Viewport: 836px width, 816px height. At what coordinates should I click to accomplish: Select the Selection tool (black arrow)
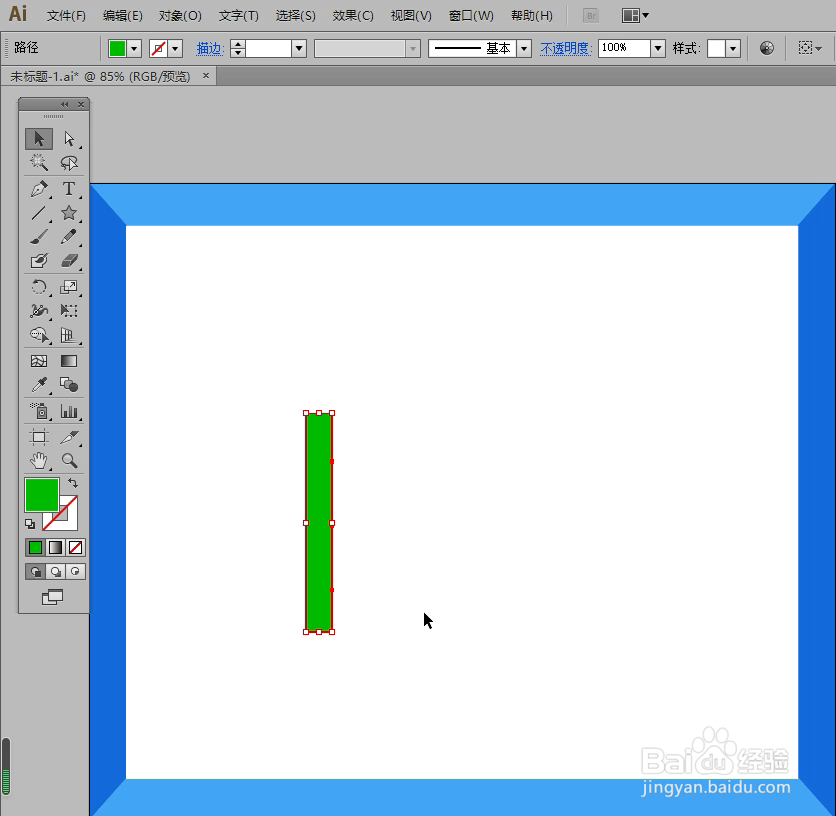click(39, 139)
